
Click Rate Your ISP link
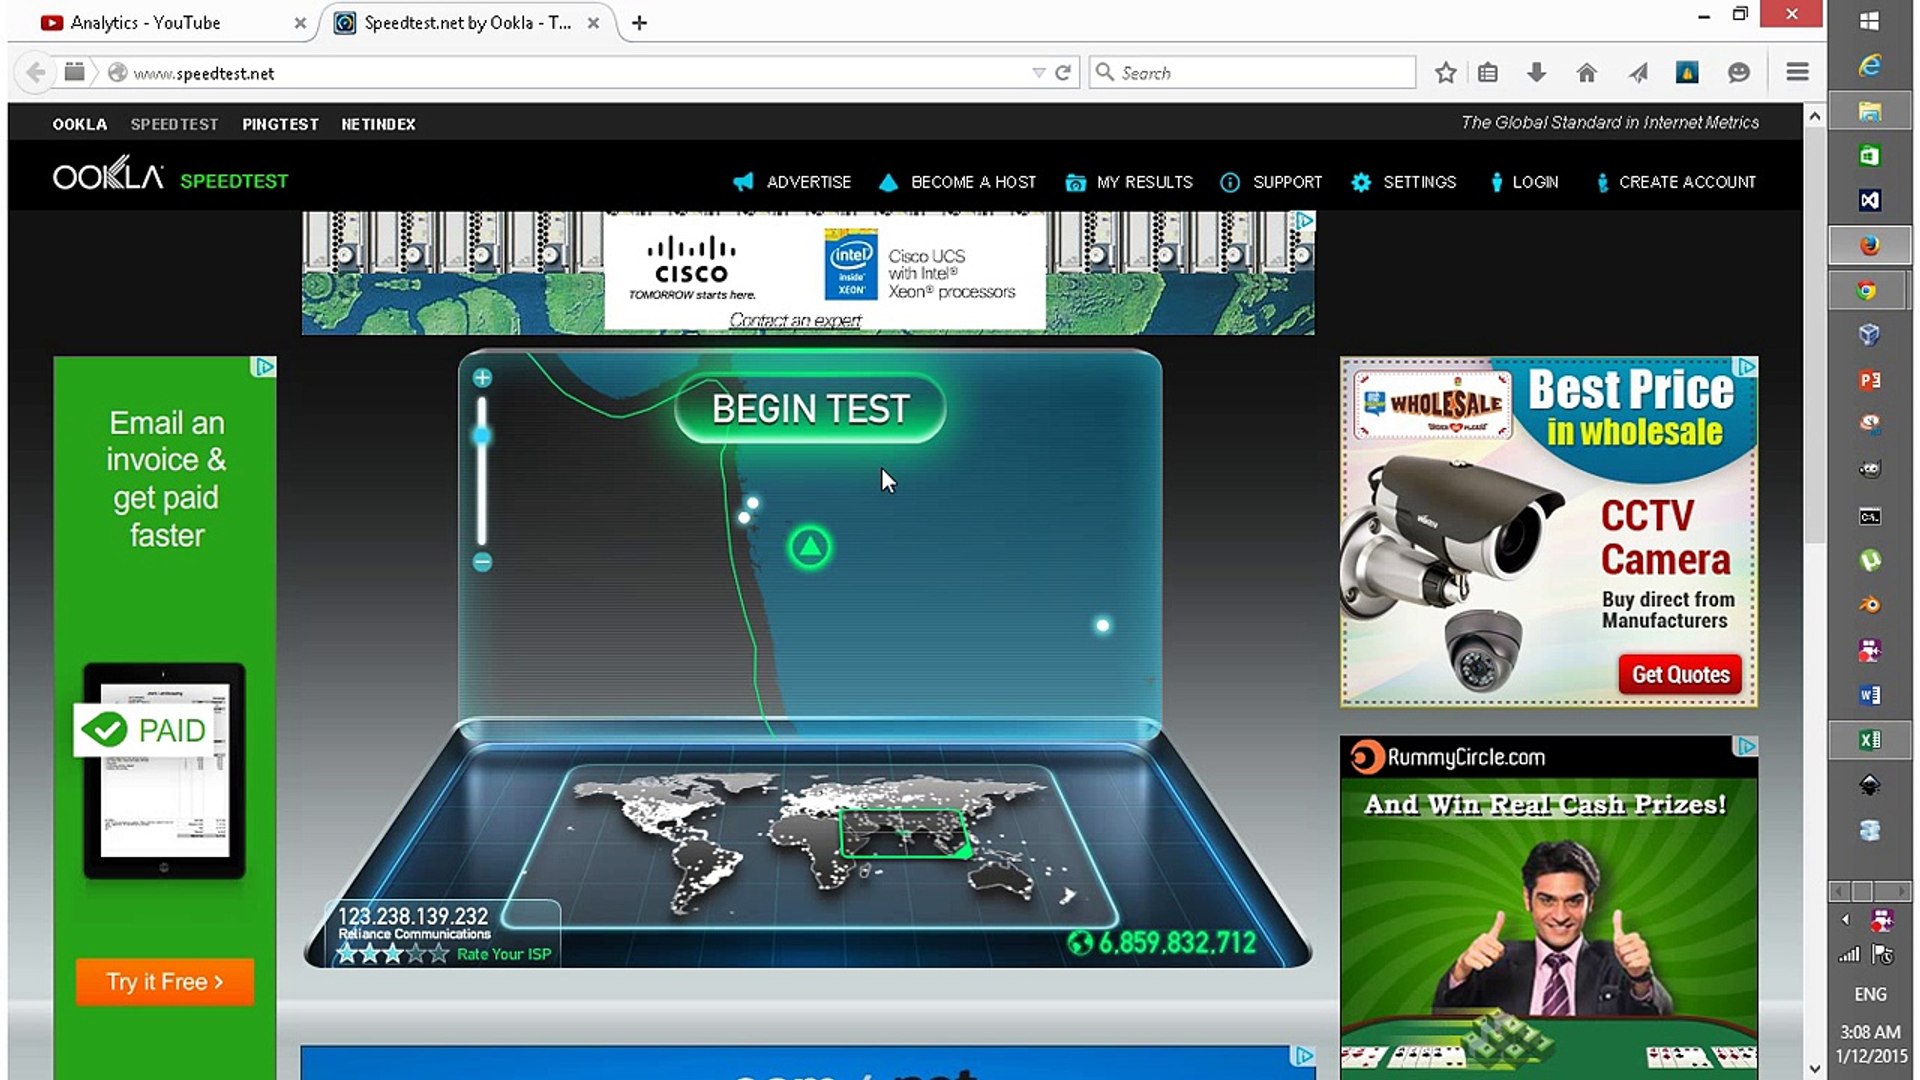(504, 954)
